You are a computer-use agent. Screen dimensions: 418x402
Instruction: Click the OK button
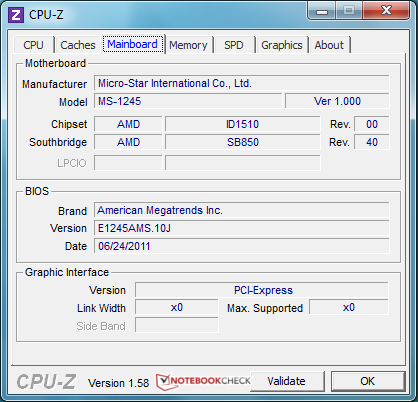coord(368,381)
